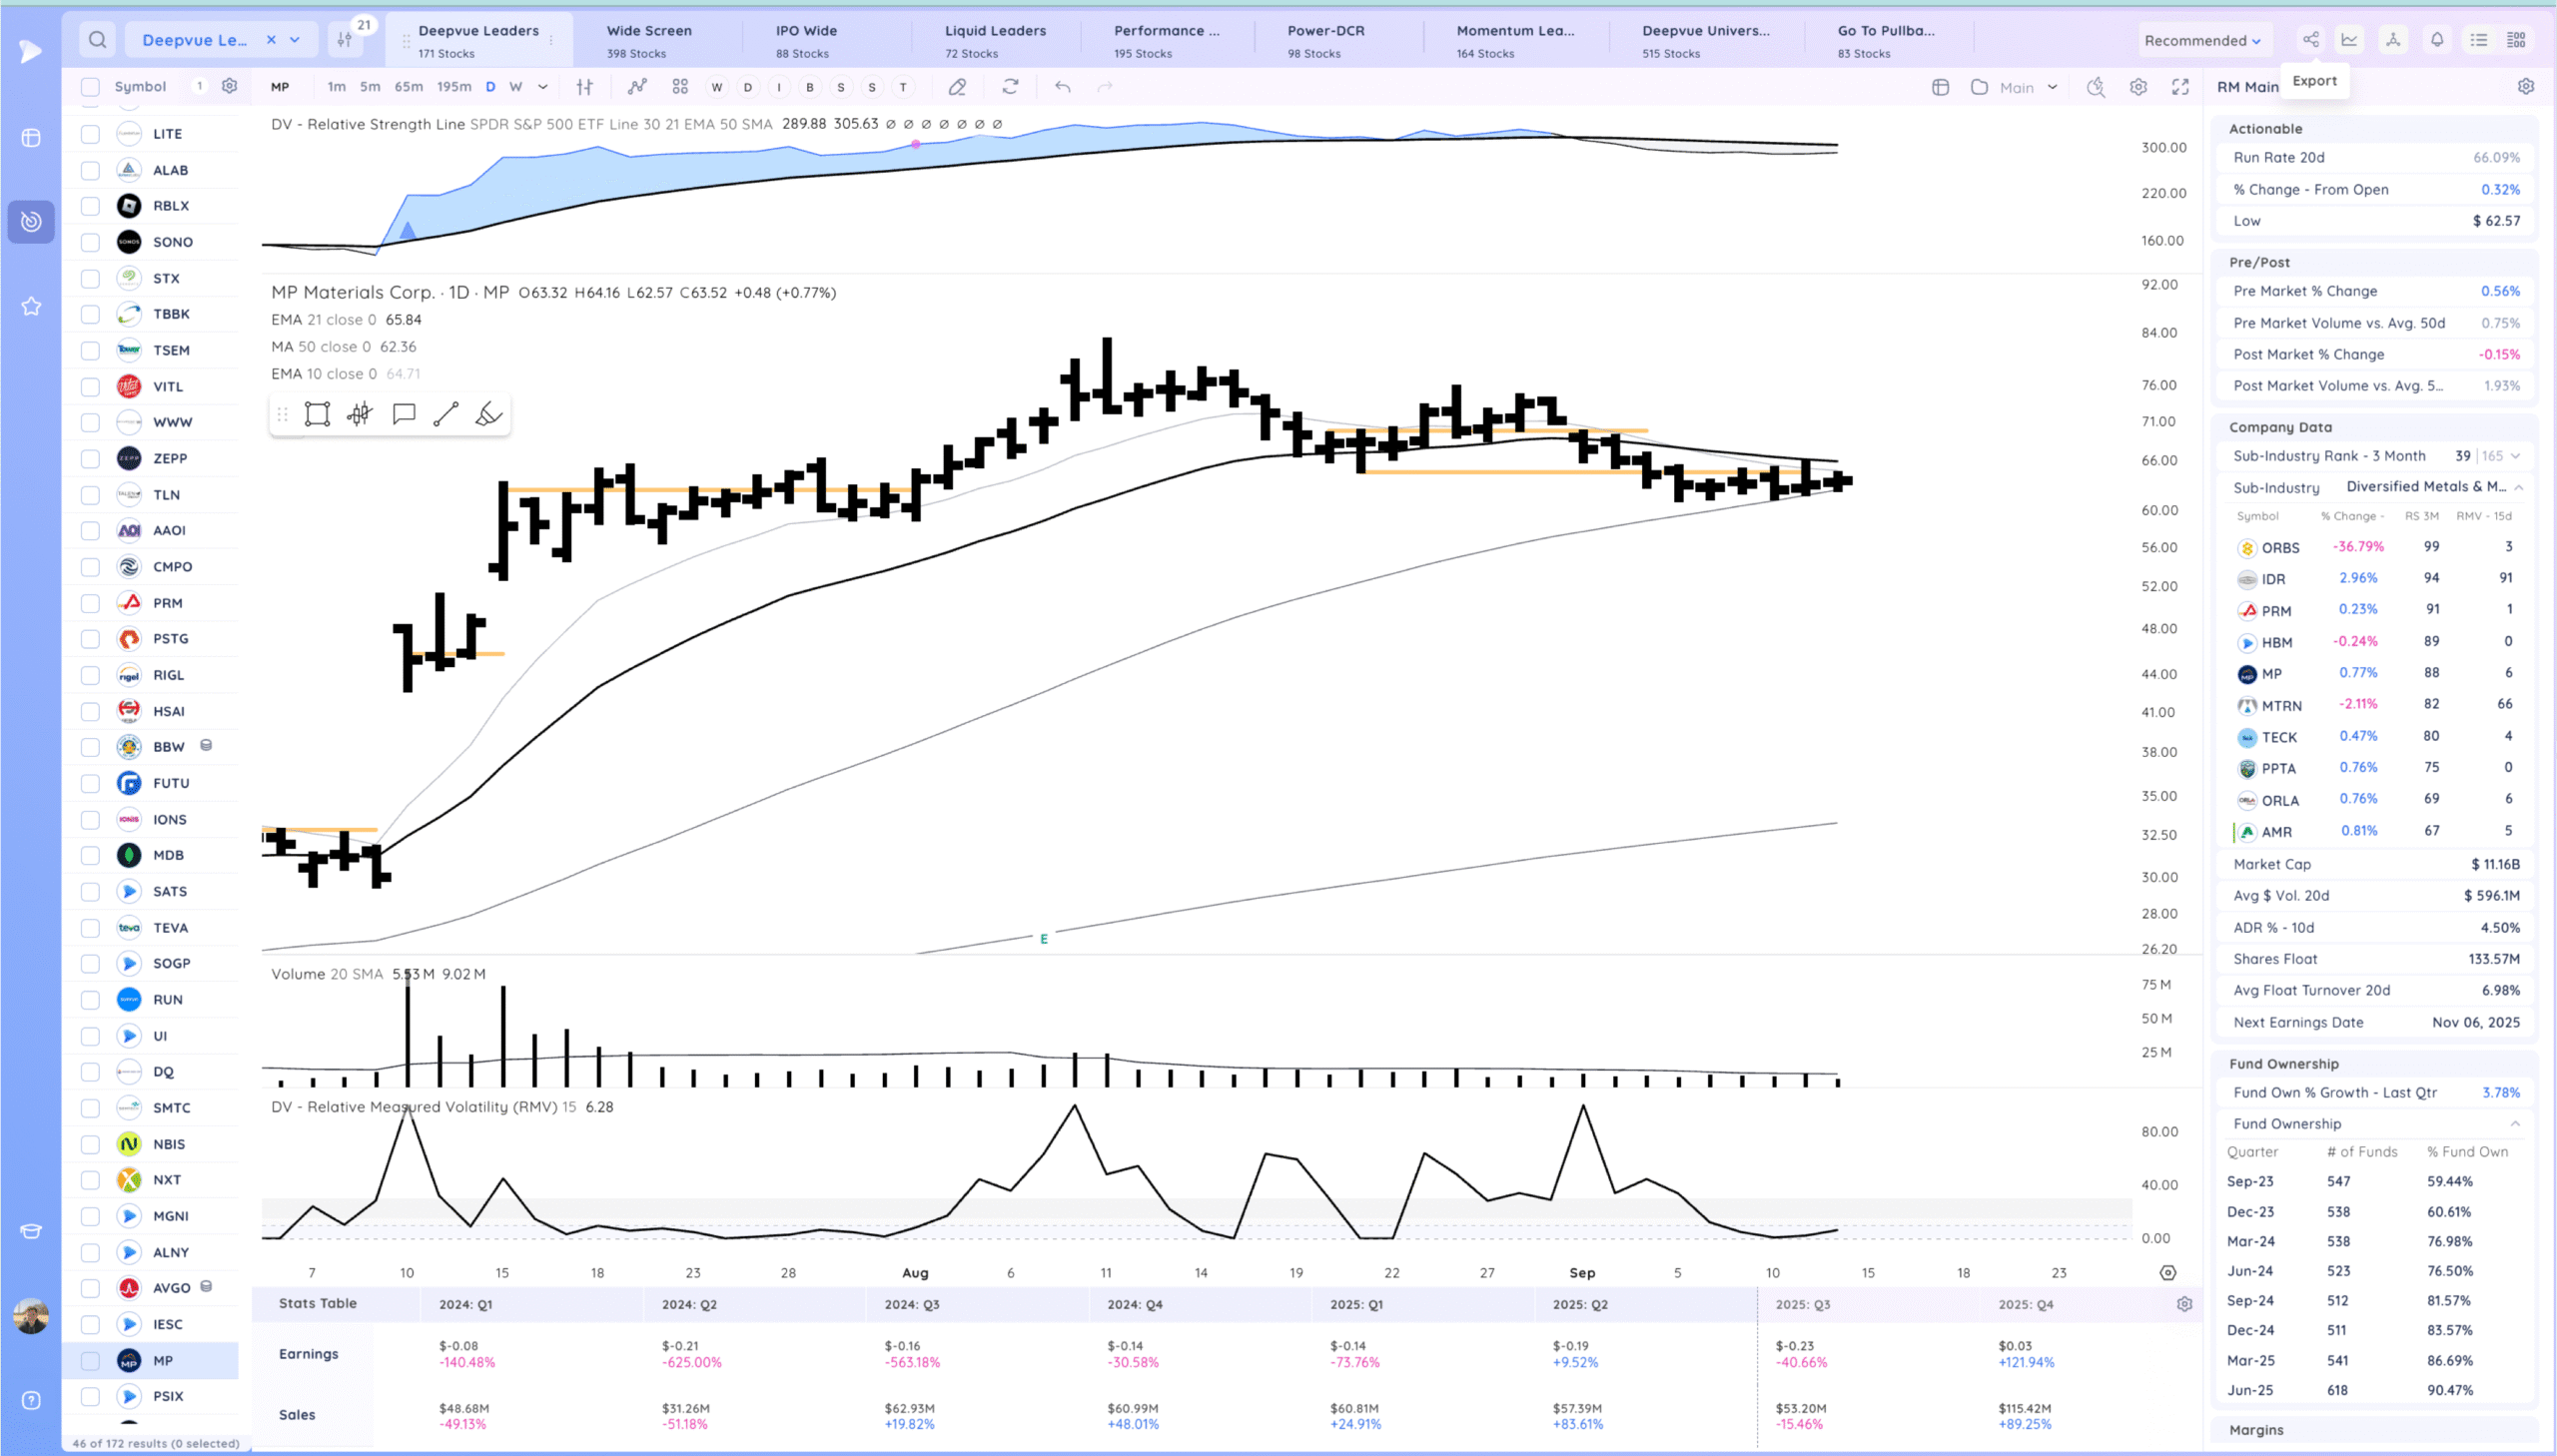
Task: Open the time axis settings circle icon
Action: coord(2168,1273)
